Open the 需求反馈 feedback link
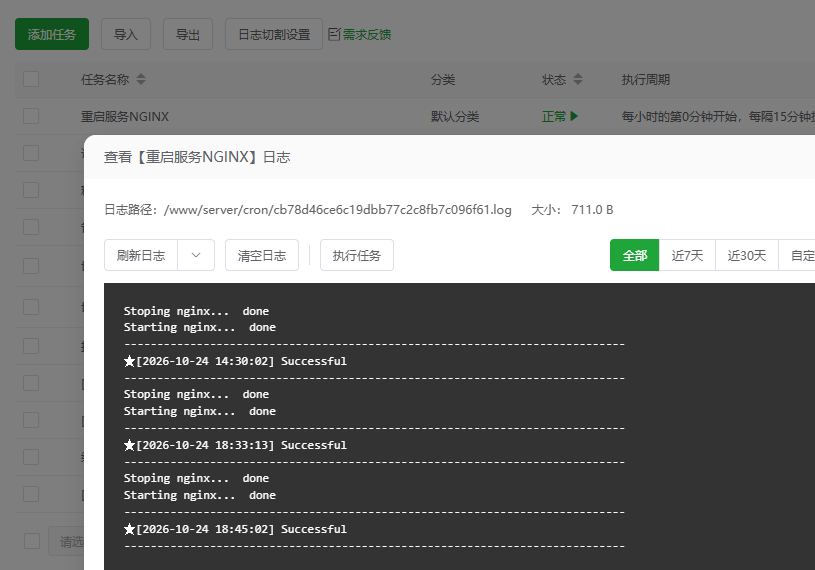The width and height of the screenshot is (815, 570). 367,35
